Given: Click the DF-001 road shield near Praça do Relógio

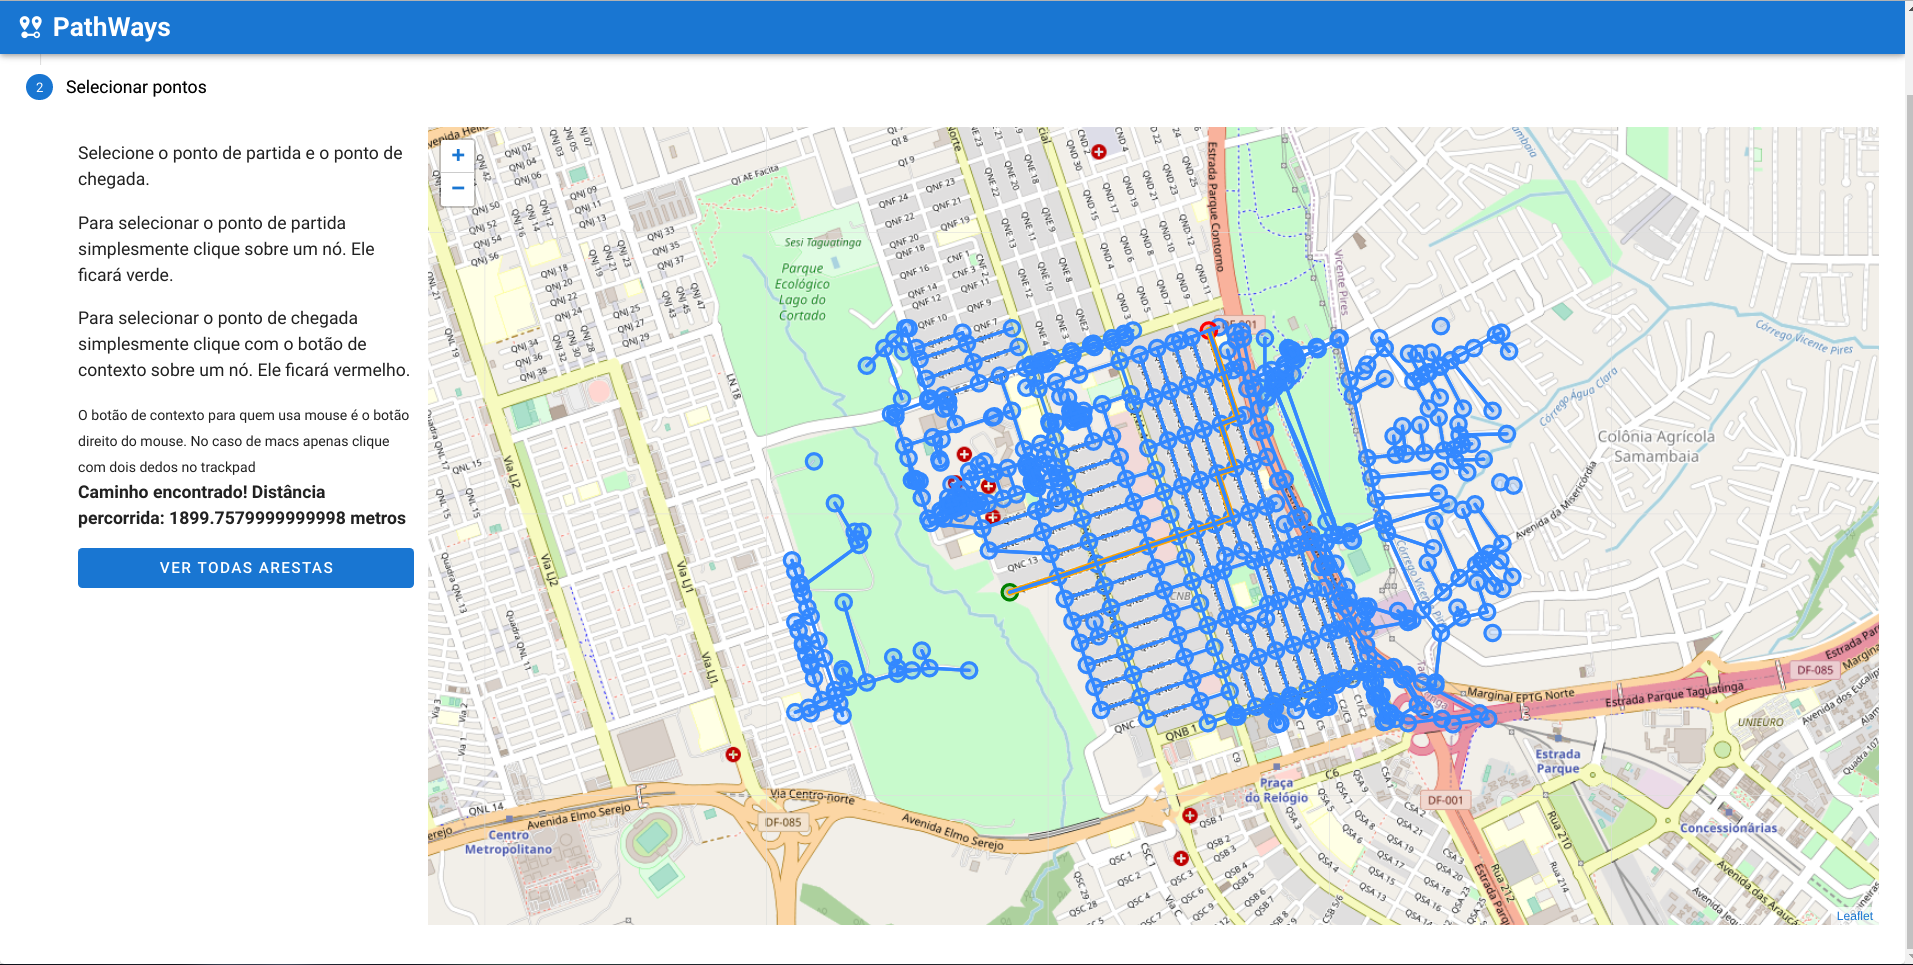Looking at the screenshot, I should click(x=1445, y=800).
